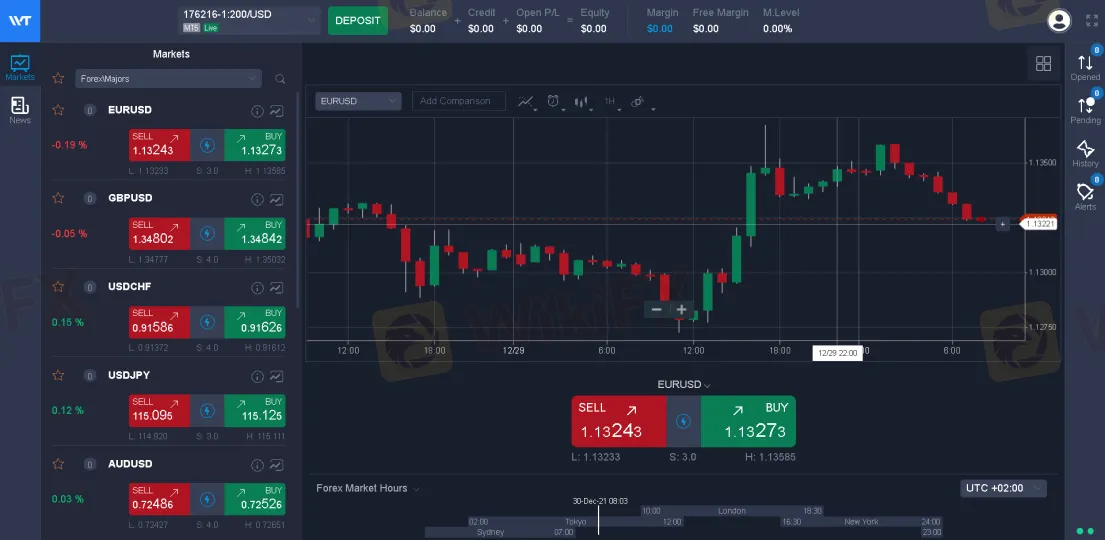Open the 1H timeframe dropdown

click(612, 102)
